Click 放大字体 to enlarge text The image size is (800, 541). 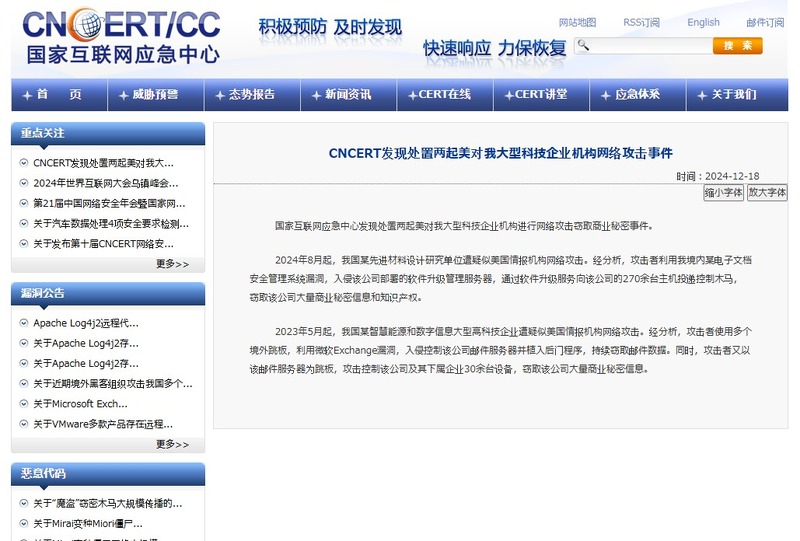(767, 193)
